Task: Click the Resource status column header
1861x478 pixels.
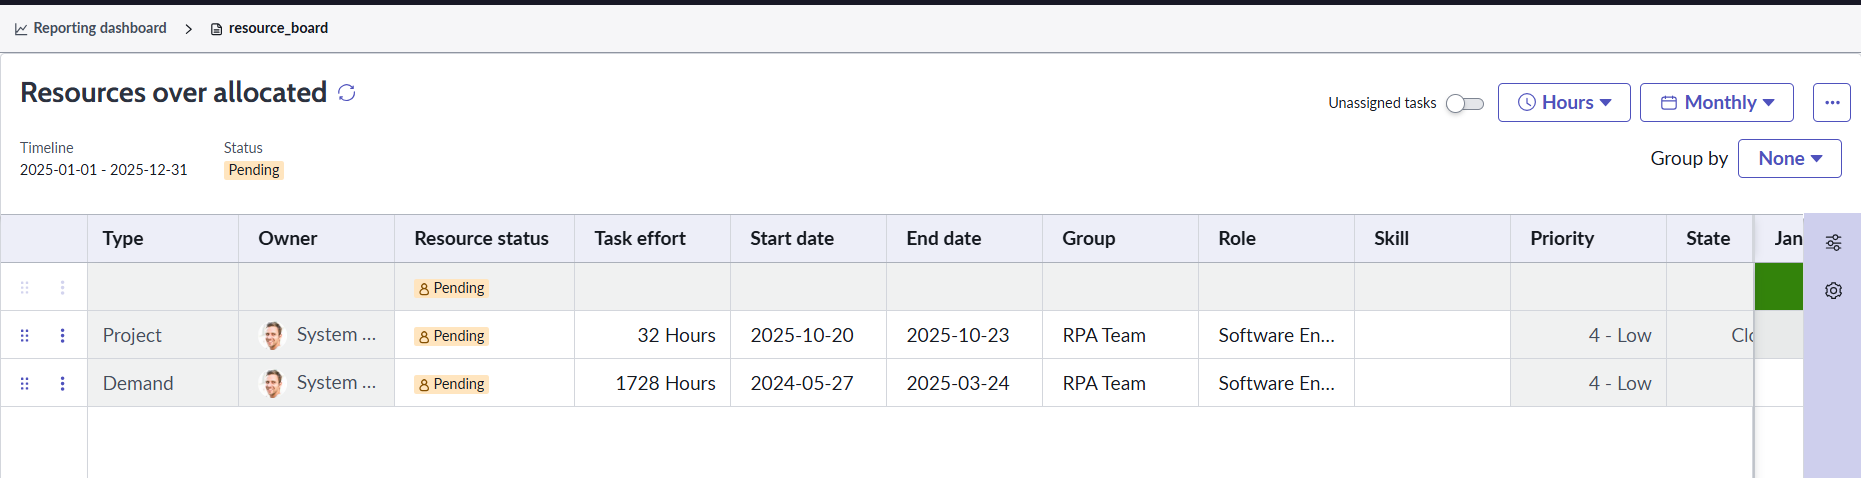Action: point(481,238)
